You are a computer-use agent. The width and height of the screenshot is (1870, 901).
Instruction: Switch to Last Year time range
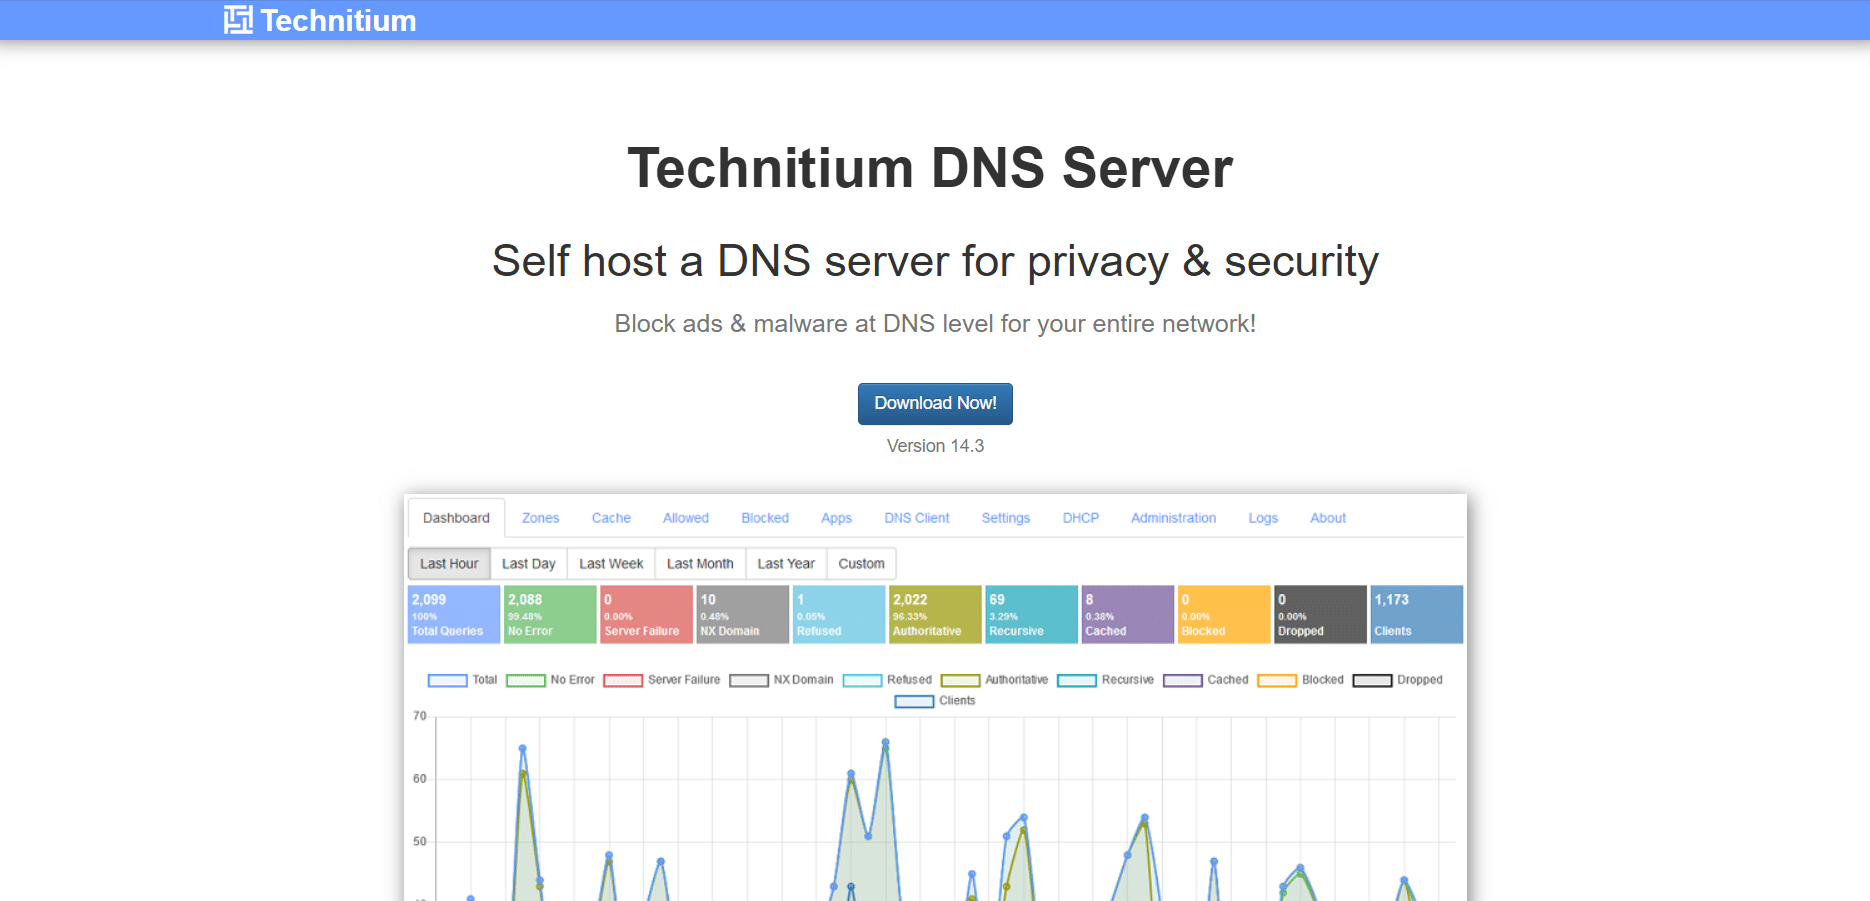[x=786, y=564]
